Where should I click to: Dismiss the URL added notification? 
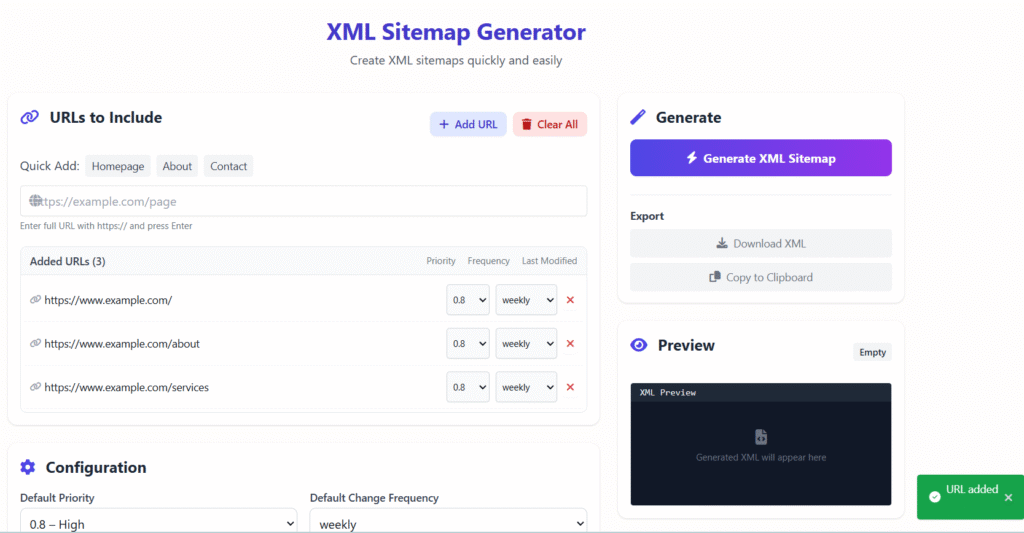pos(1008,498)
